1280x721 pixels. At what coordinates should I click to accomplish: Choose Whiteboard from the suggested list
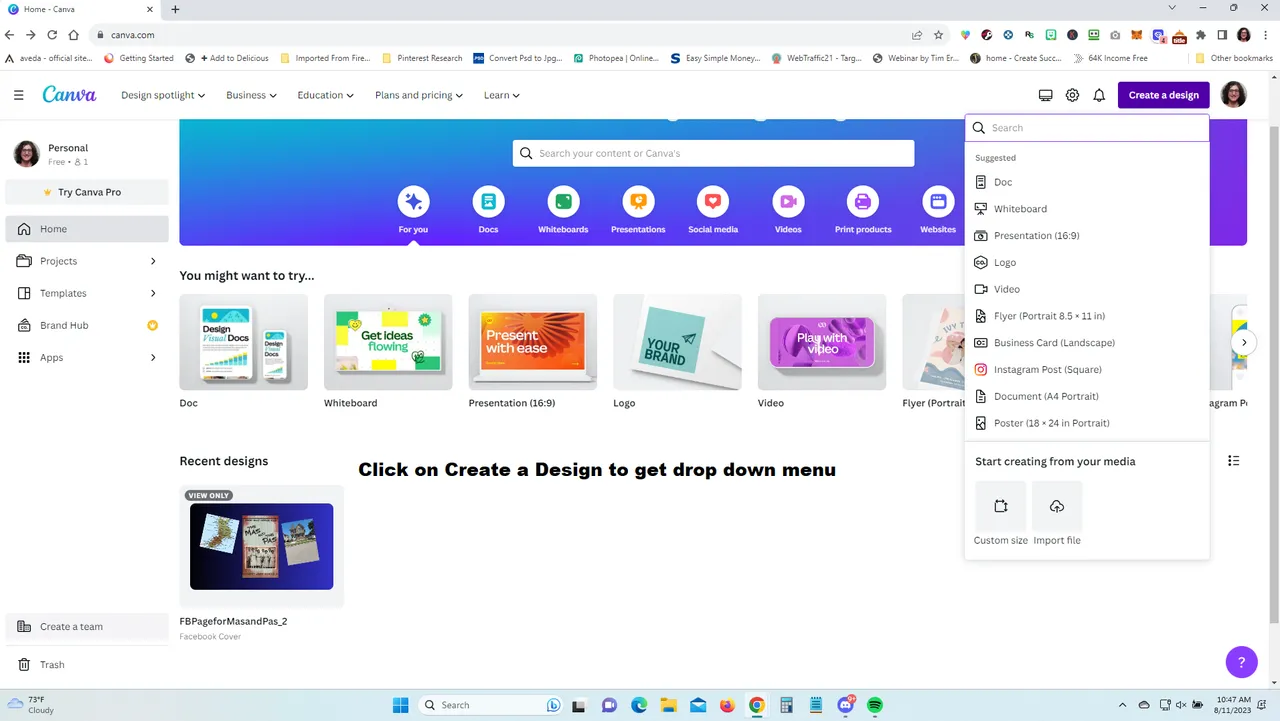1087,209
